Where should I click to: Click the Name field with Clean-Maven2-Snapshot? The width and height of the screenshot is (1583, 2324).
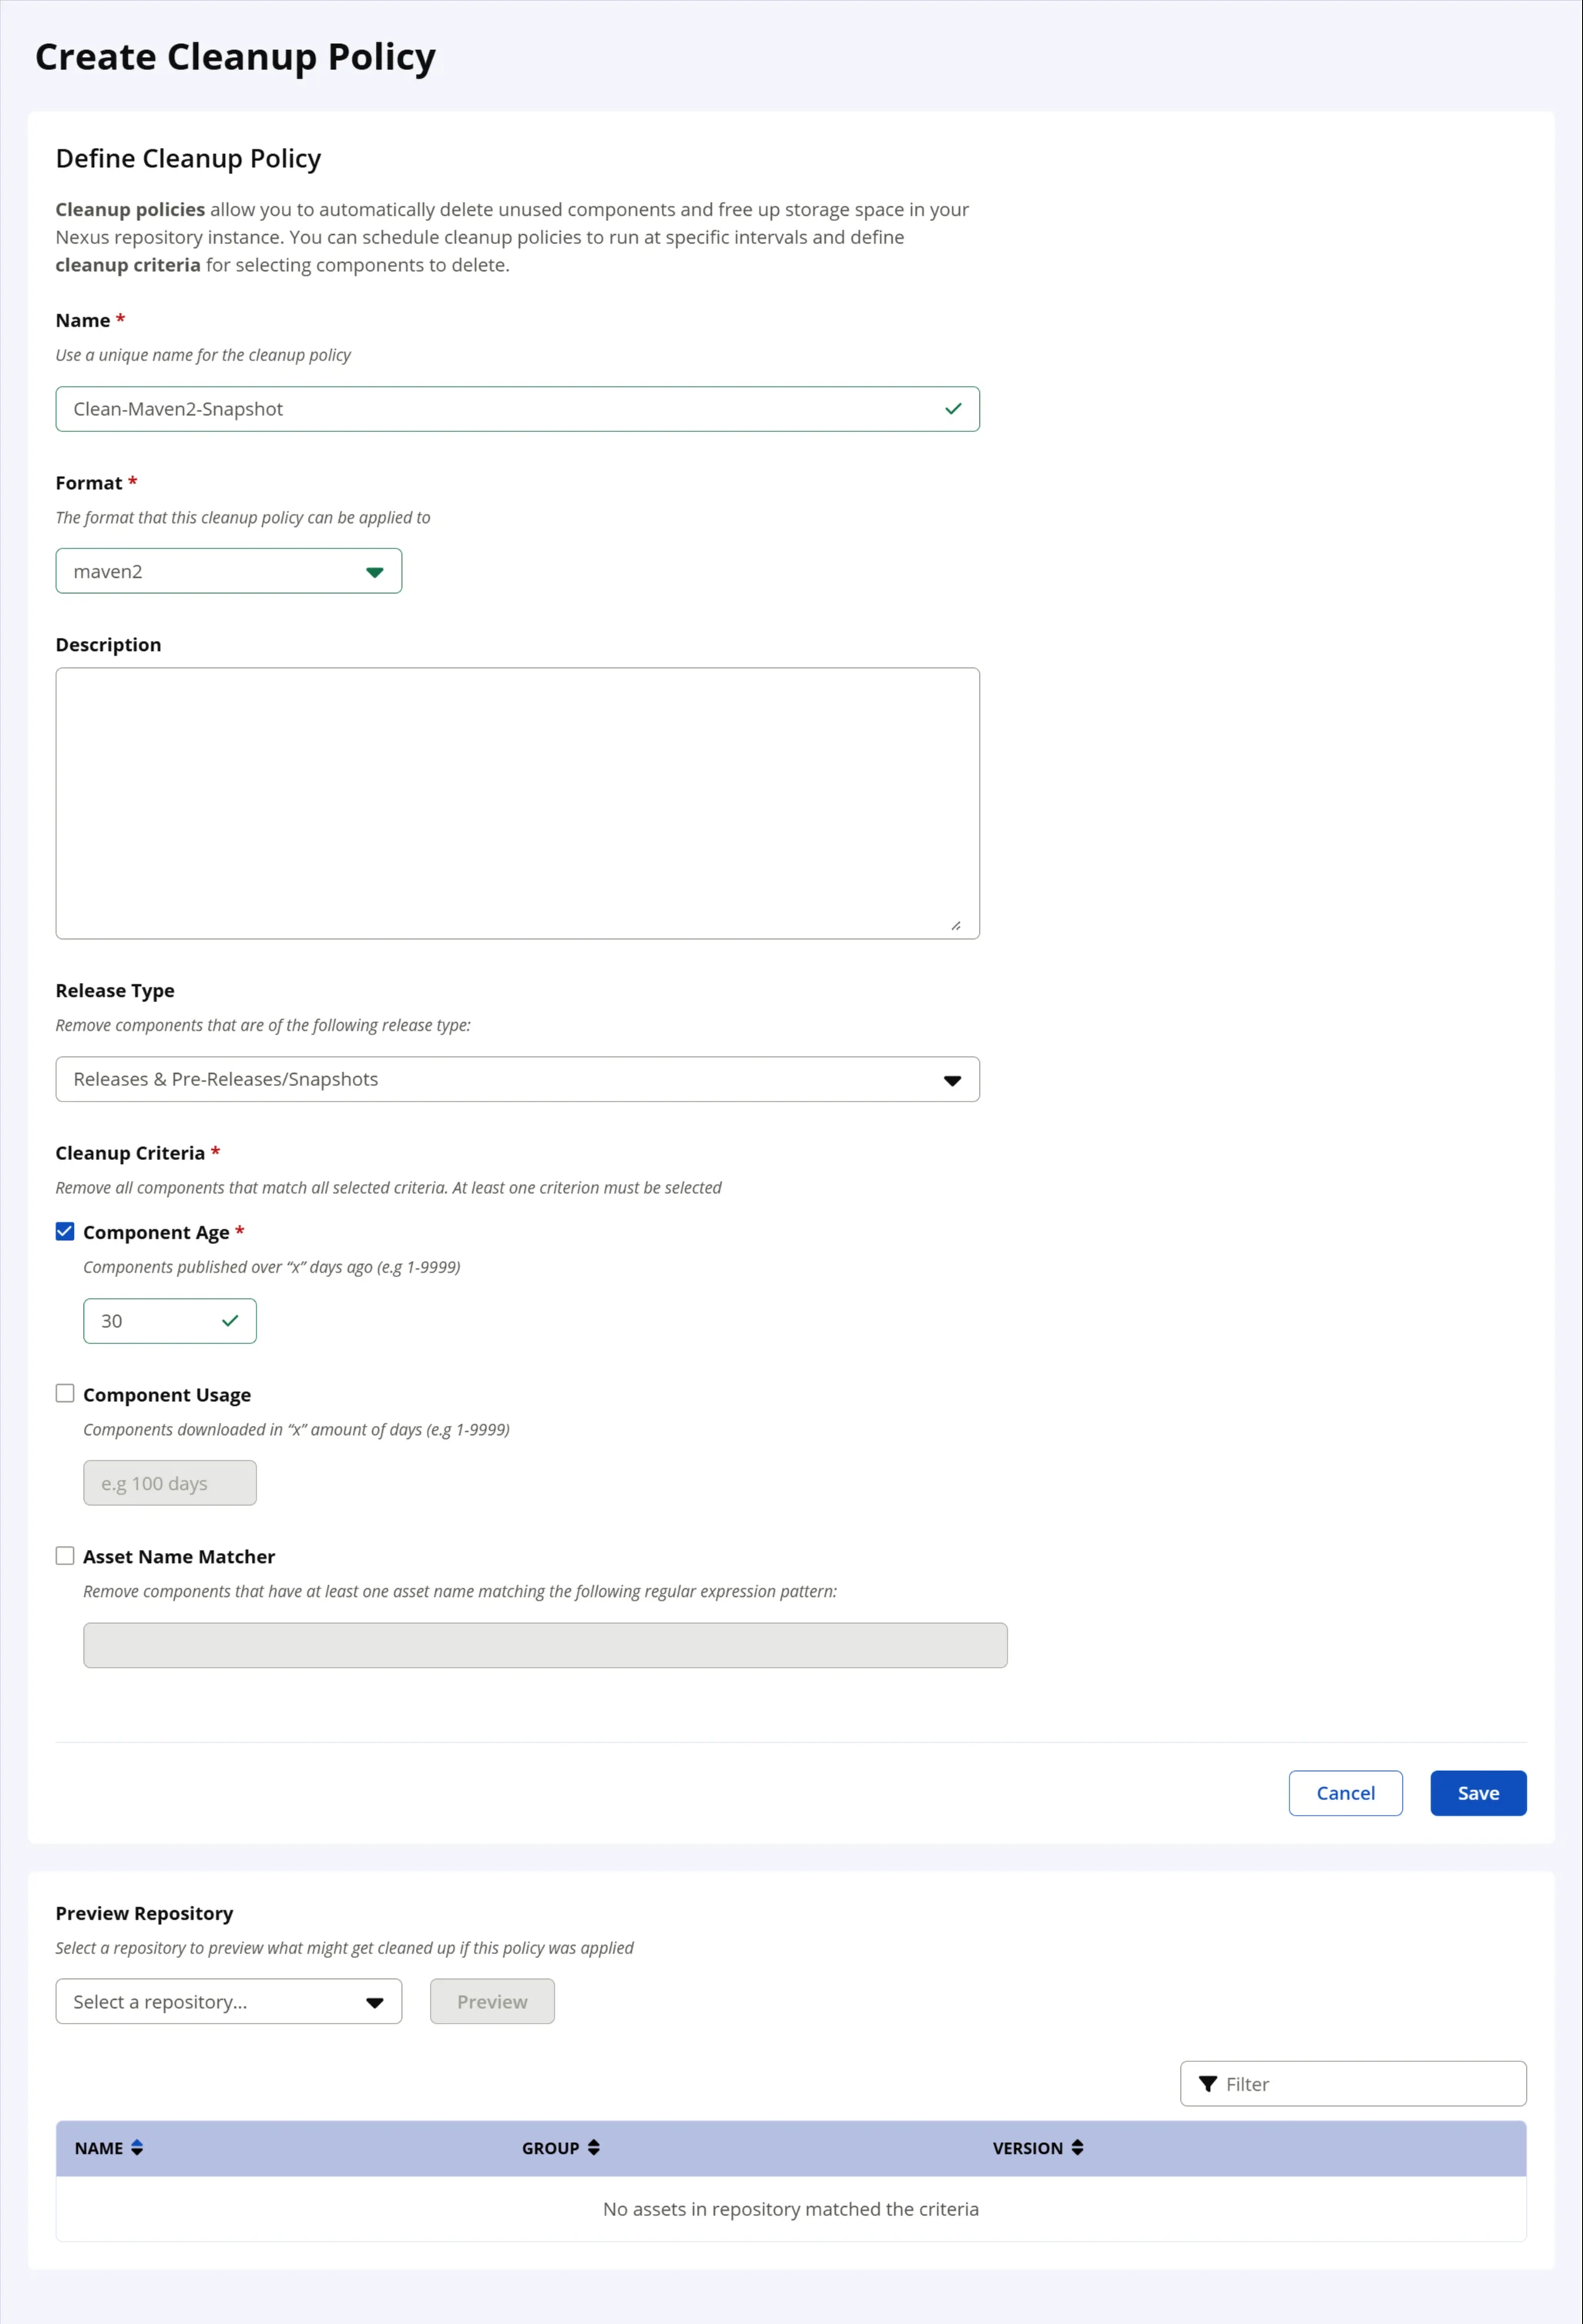[x=518, y=409]
